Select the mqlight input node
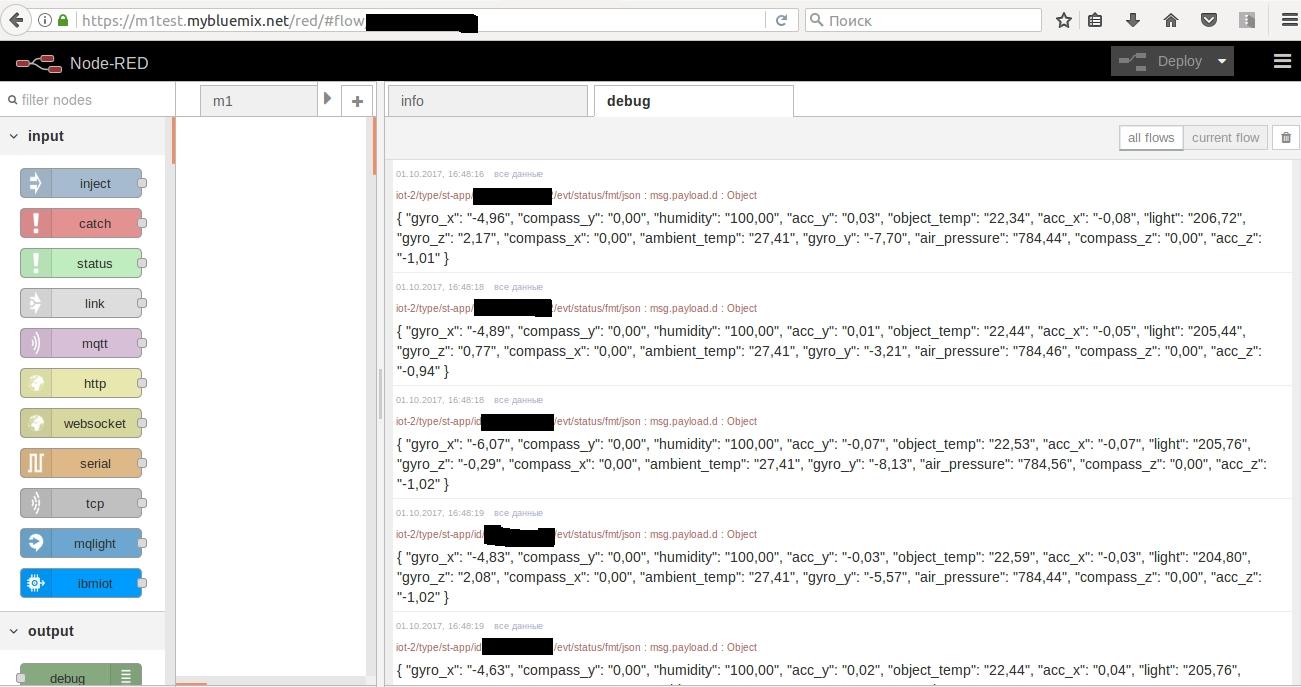 click(x=81, y=543)
